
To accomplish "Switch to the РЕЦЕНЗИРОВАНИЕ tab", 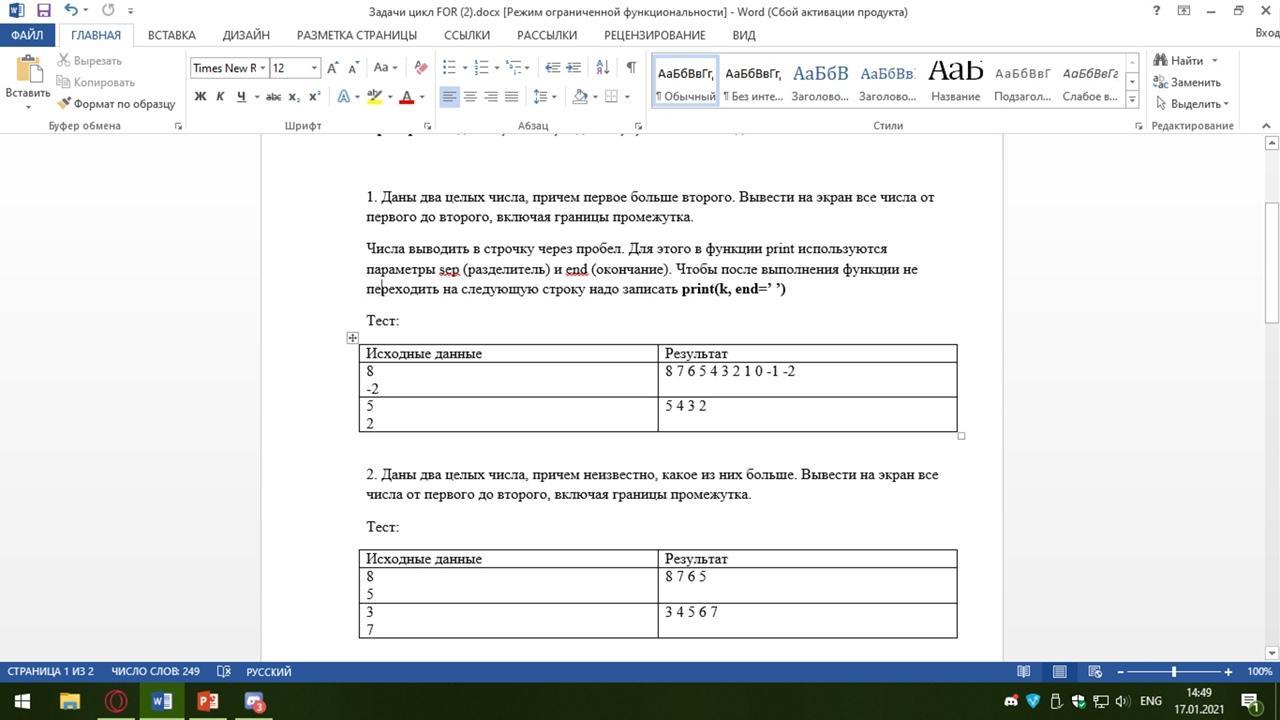I will (x=654, y=35).
